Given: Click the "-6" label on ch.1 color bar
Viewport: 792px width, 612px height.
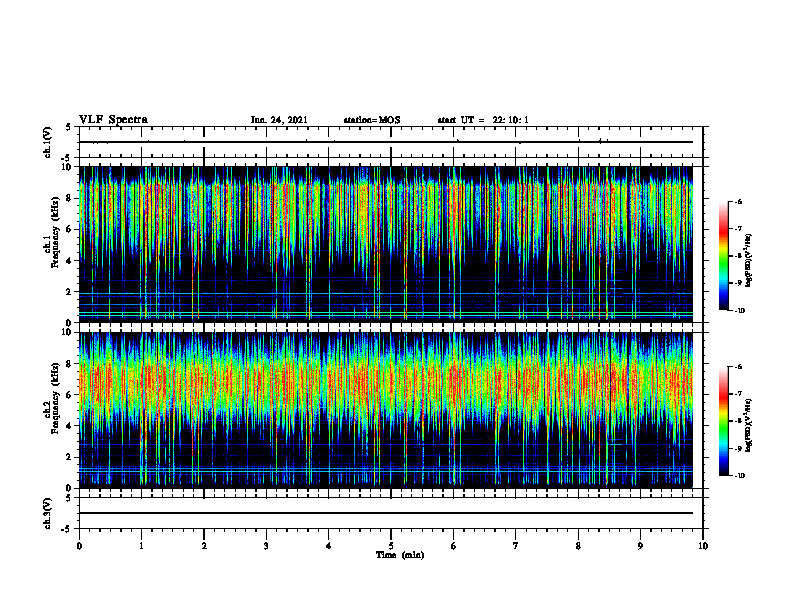Looking at the screenshot, I should point(738,201).
